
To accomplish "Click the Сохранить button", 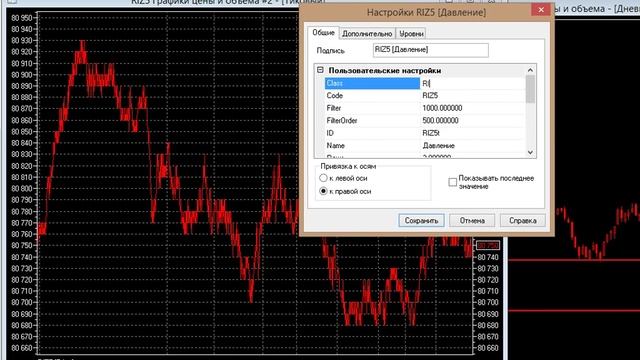I will tap(421, 220).
